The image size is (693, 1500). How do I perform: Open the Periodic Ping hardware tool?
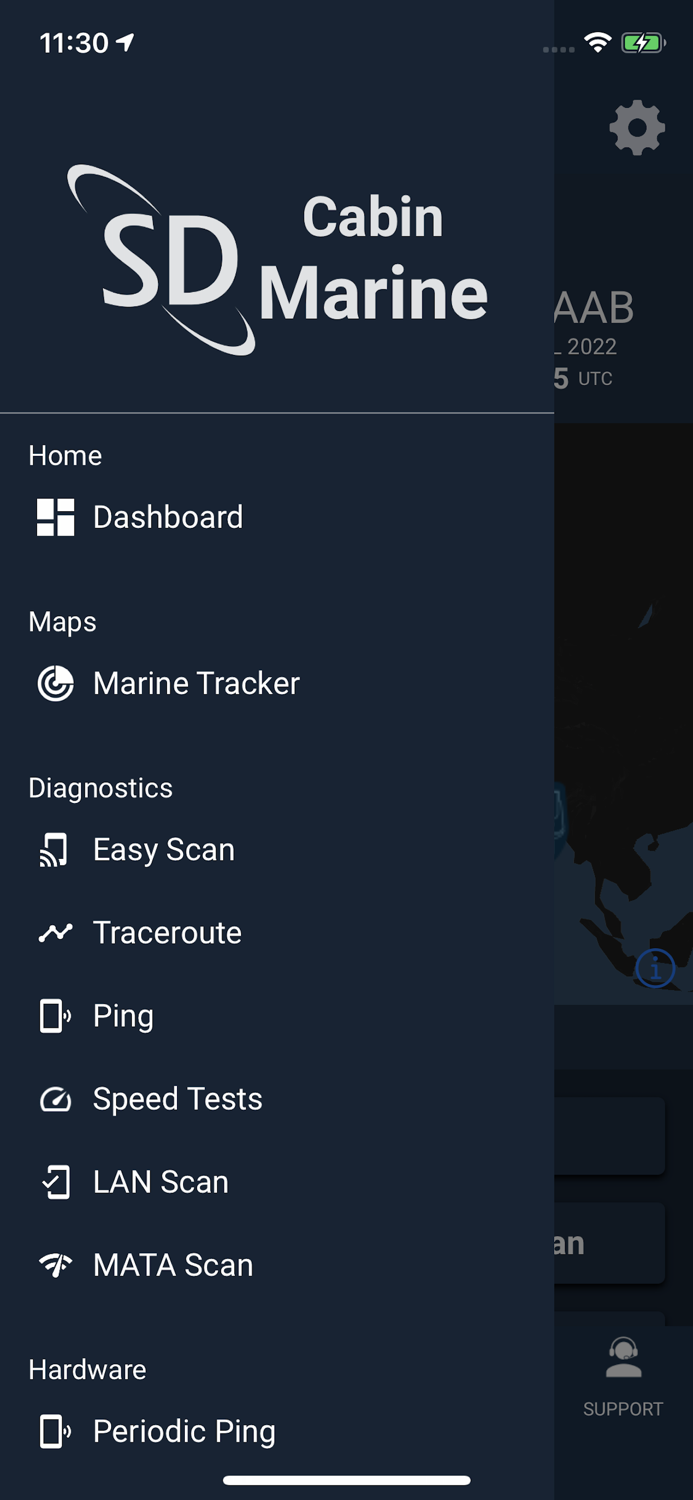(x=184, y=1431)
